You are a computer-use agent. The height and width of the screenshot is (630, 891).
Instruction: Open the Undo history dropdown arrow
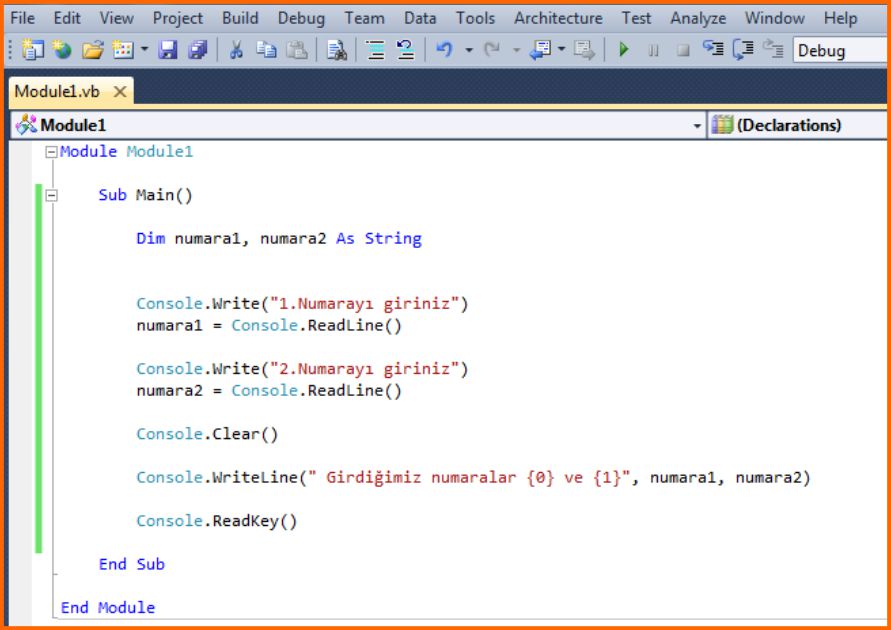(468, 50)
